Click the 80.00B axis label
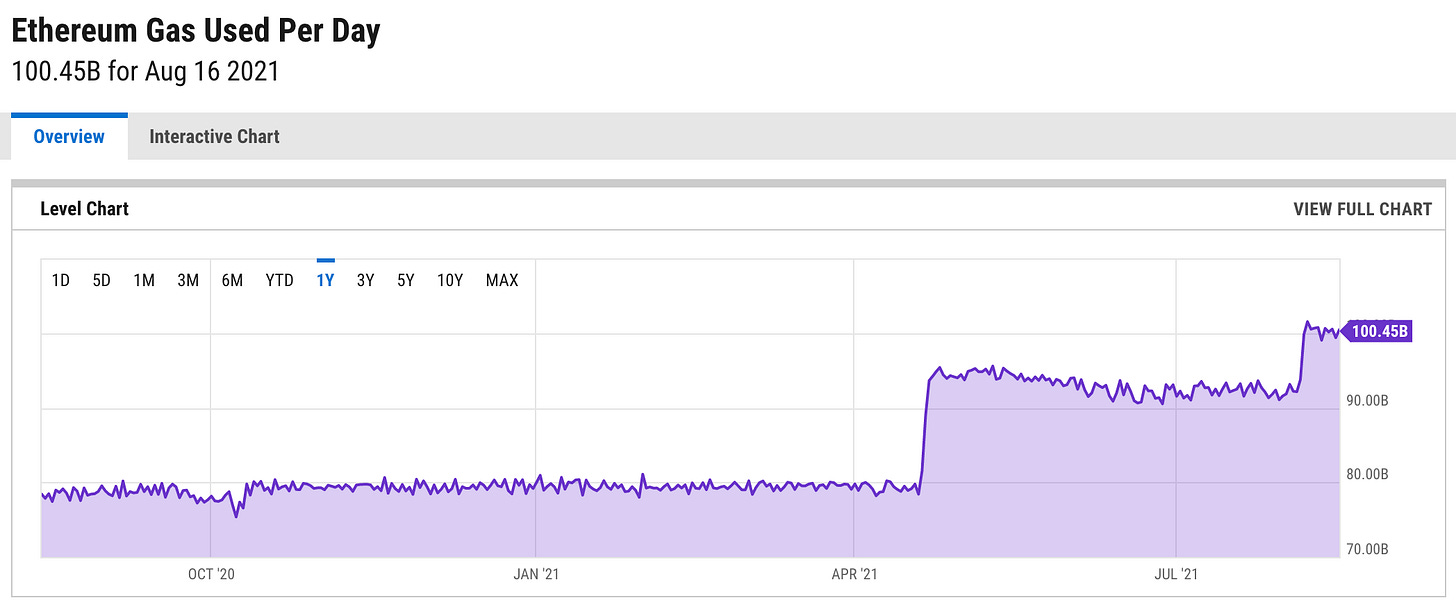 (x=1367, y=474)
